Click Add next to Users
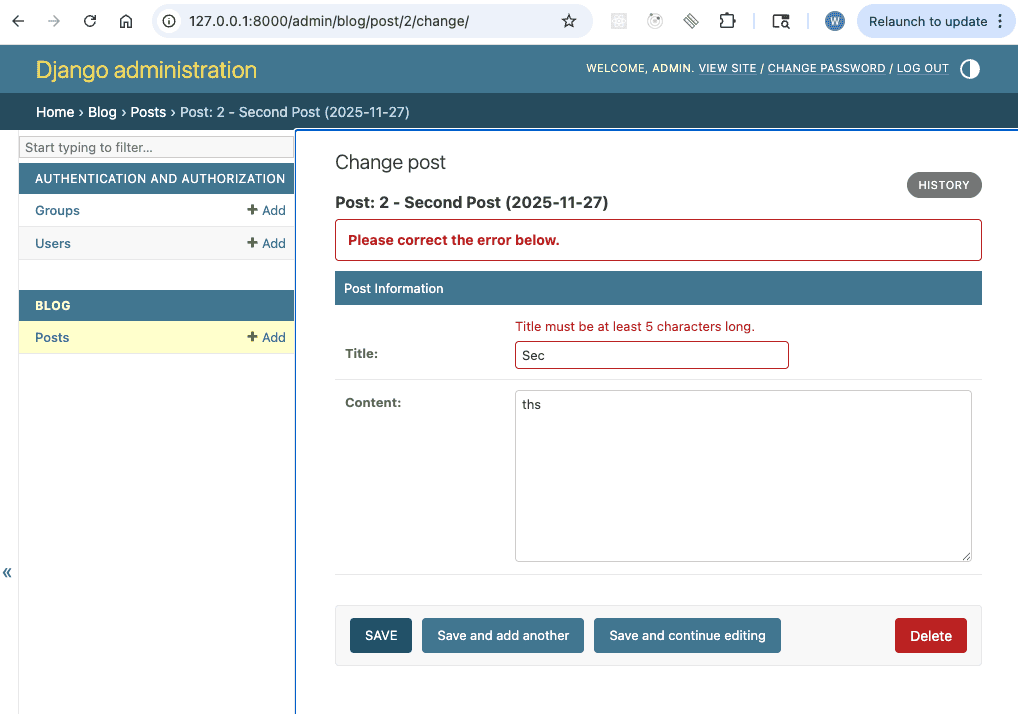The height and width of the screenshot is (714, 1018). pos(267,244)
